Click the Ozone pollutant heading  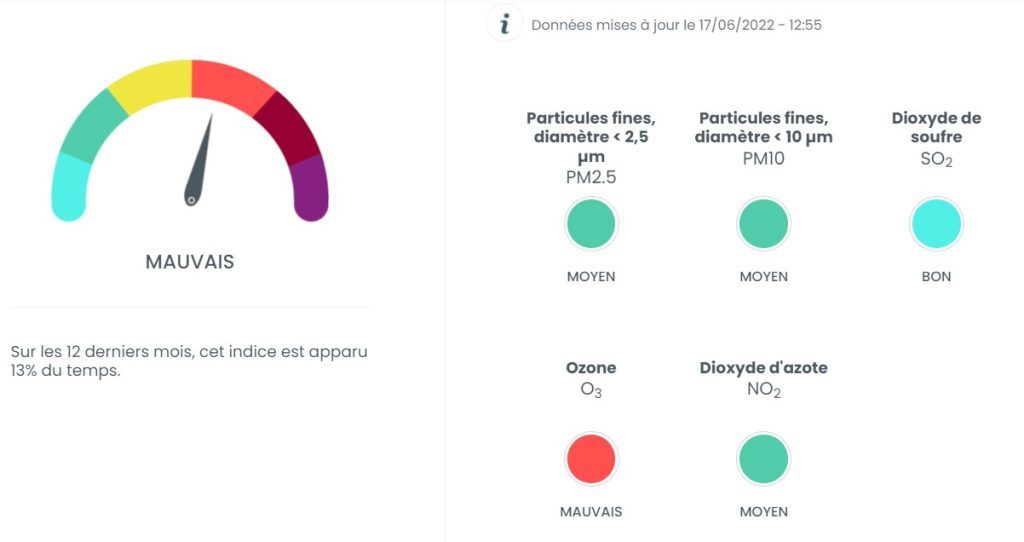pos(591,368)
